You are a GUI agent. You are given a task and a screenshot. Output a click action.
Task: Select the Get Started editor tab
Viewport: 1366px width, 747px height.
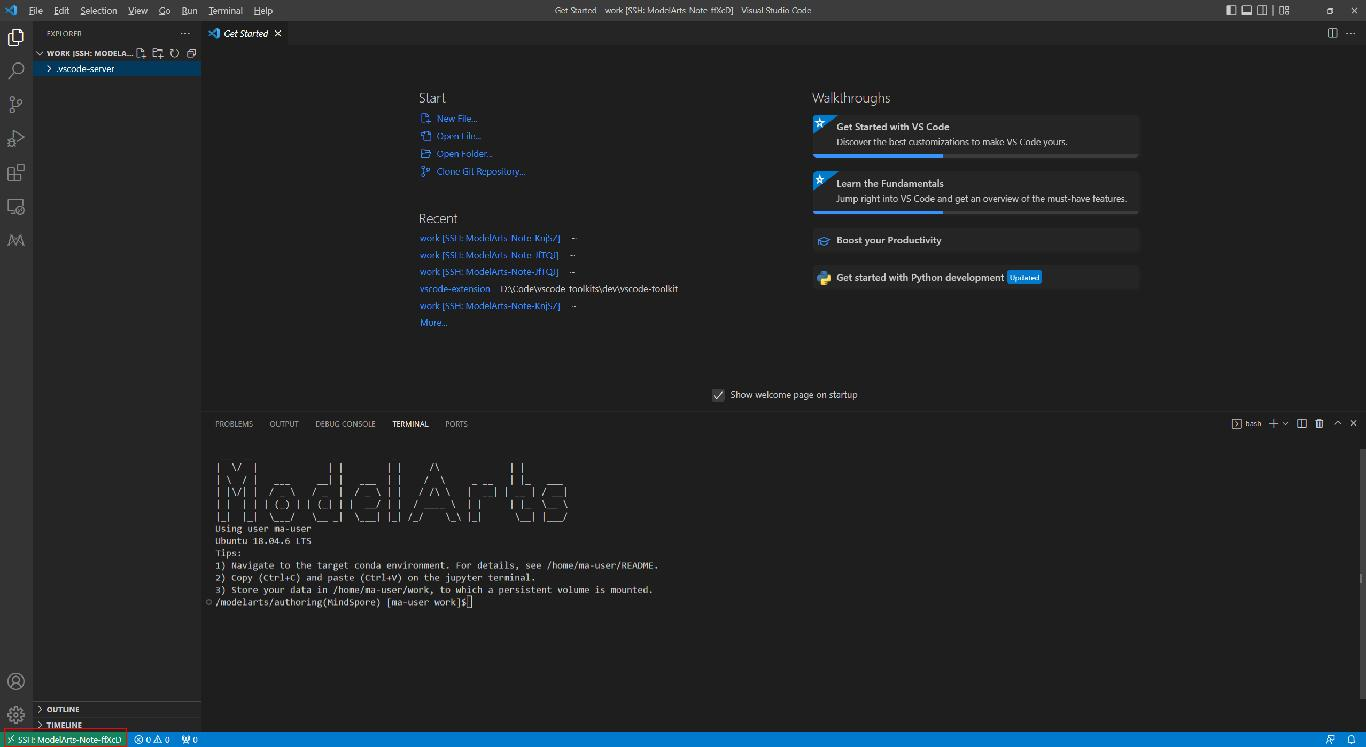pos(245,33)
